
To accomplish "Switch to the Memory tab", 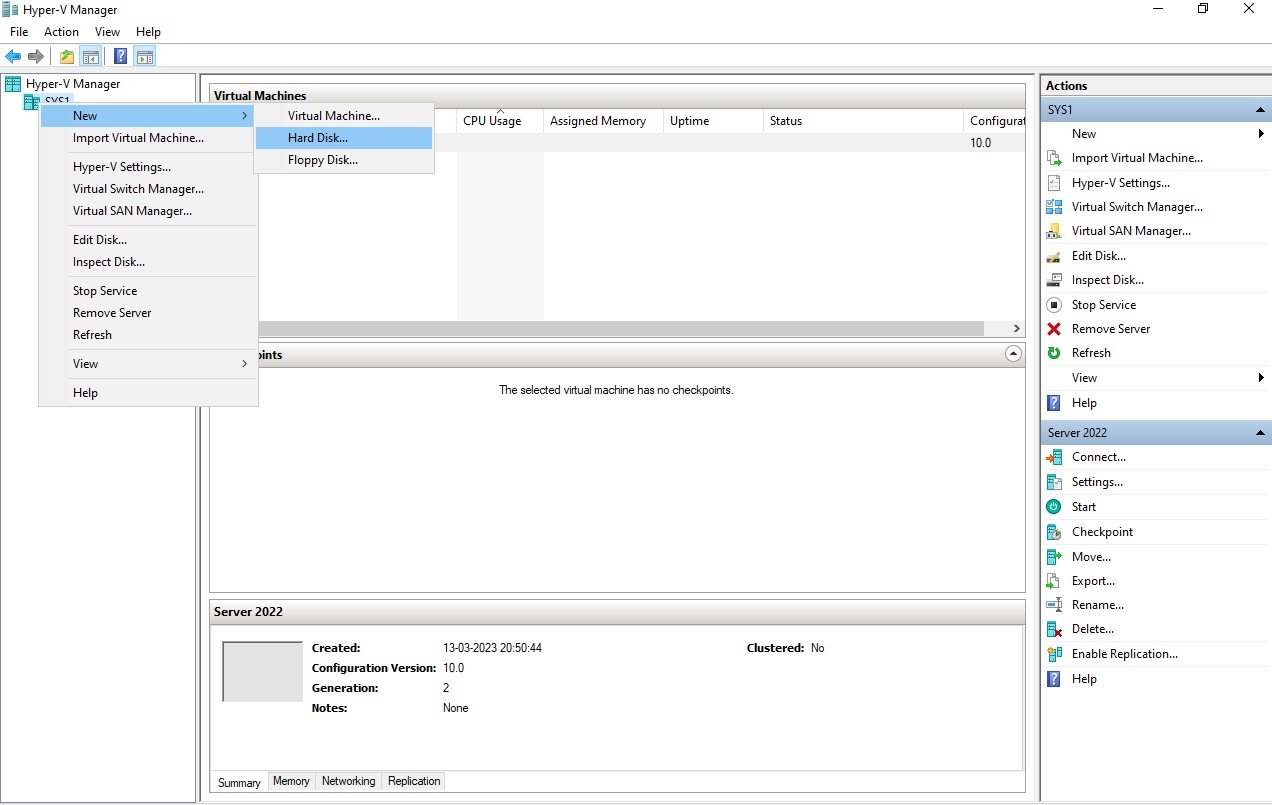I will 291,781.
